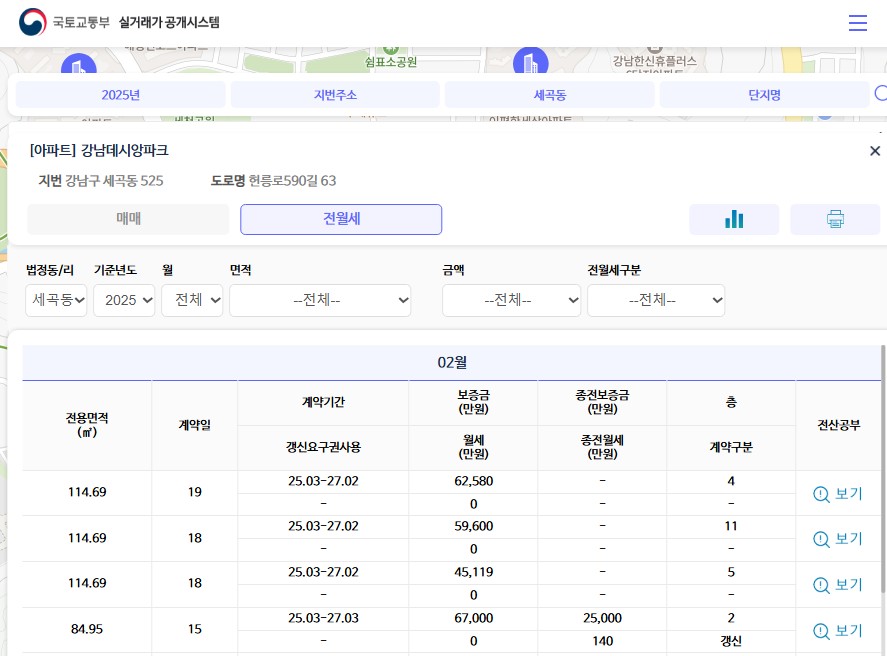Select the 지번주소 filter tab
Image resolution: width=887 pixels, height=656 pixels.
coord(335,94)
